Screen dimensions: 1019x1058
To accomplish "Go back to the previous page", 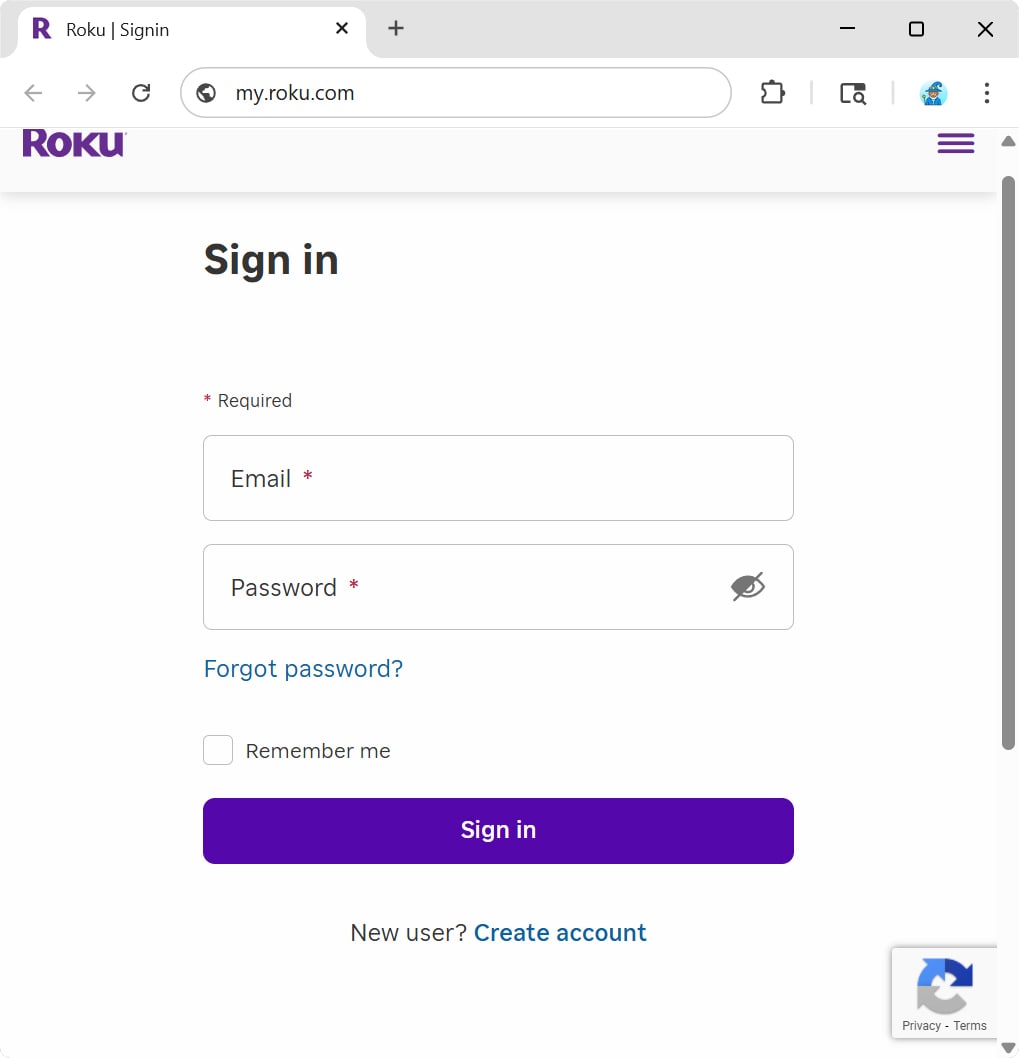I will click(x=34, y=93).
